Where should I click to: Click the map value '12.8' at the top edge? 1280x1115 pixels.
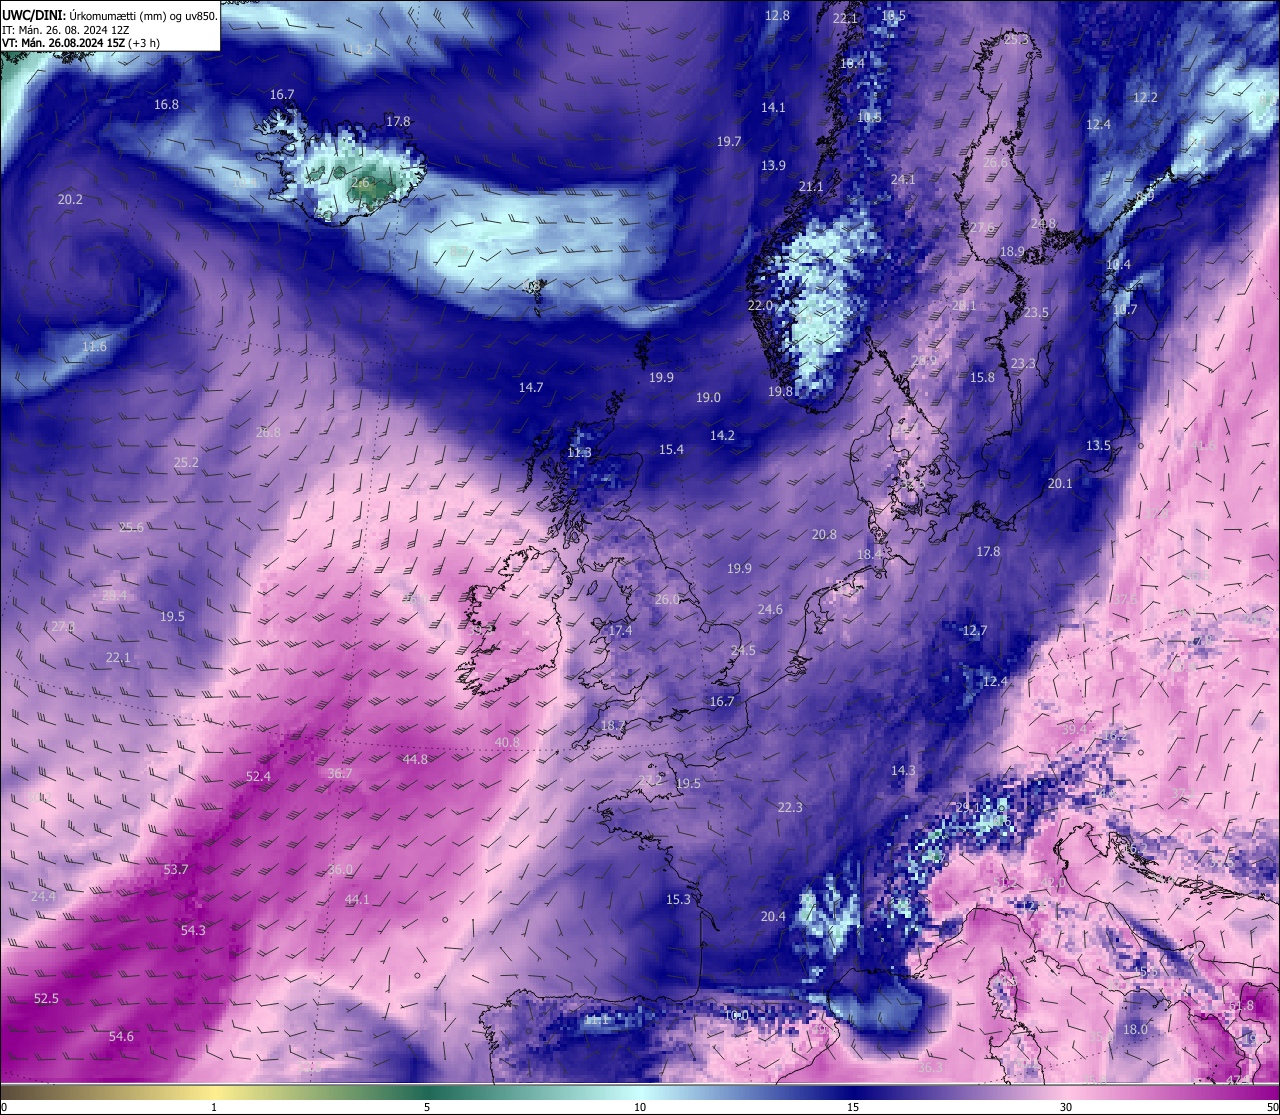(x=777, y=16)
